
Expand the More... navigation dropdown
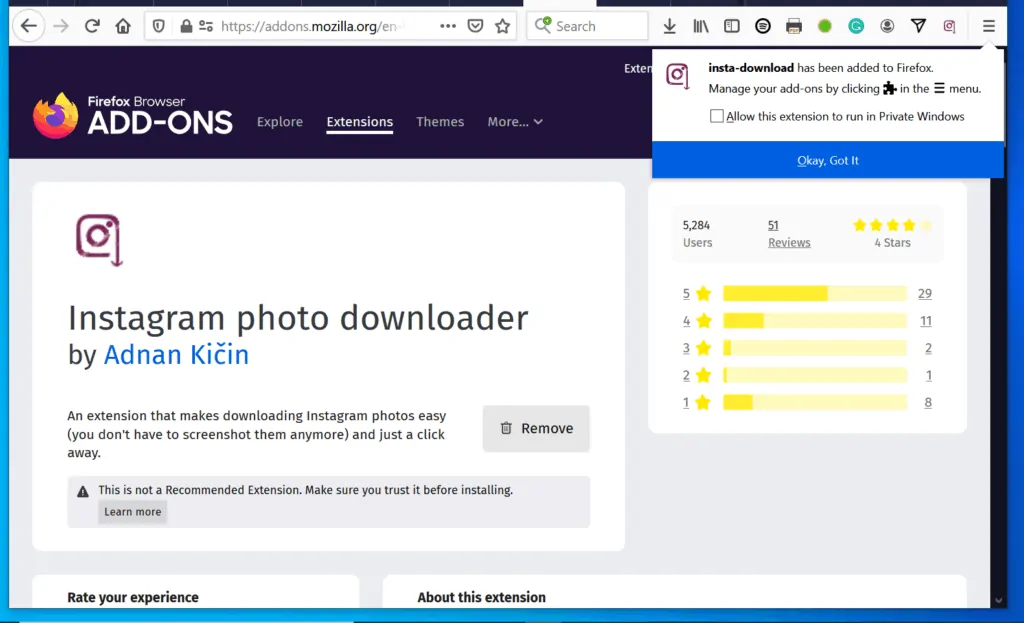coord(515,121)
